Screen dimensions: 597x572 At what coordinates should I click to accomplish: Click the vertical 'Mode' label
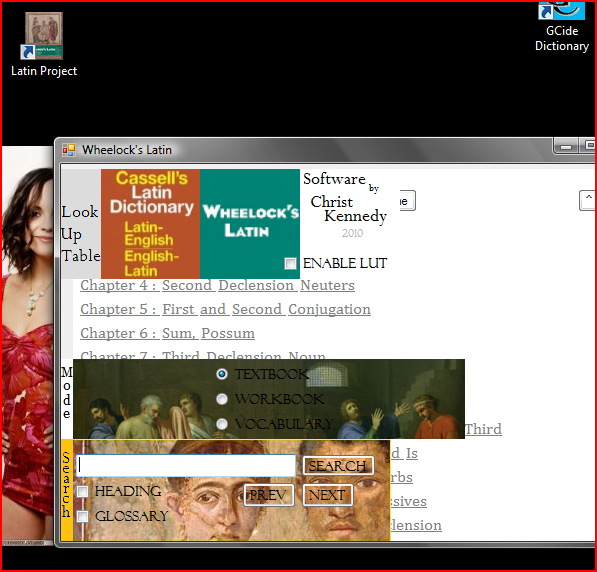(67, 393)
